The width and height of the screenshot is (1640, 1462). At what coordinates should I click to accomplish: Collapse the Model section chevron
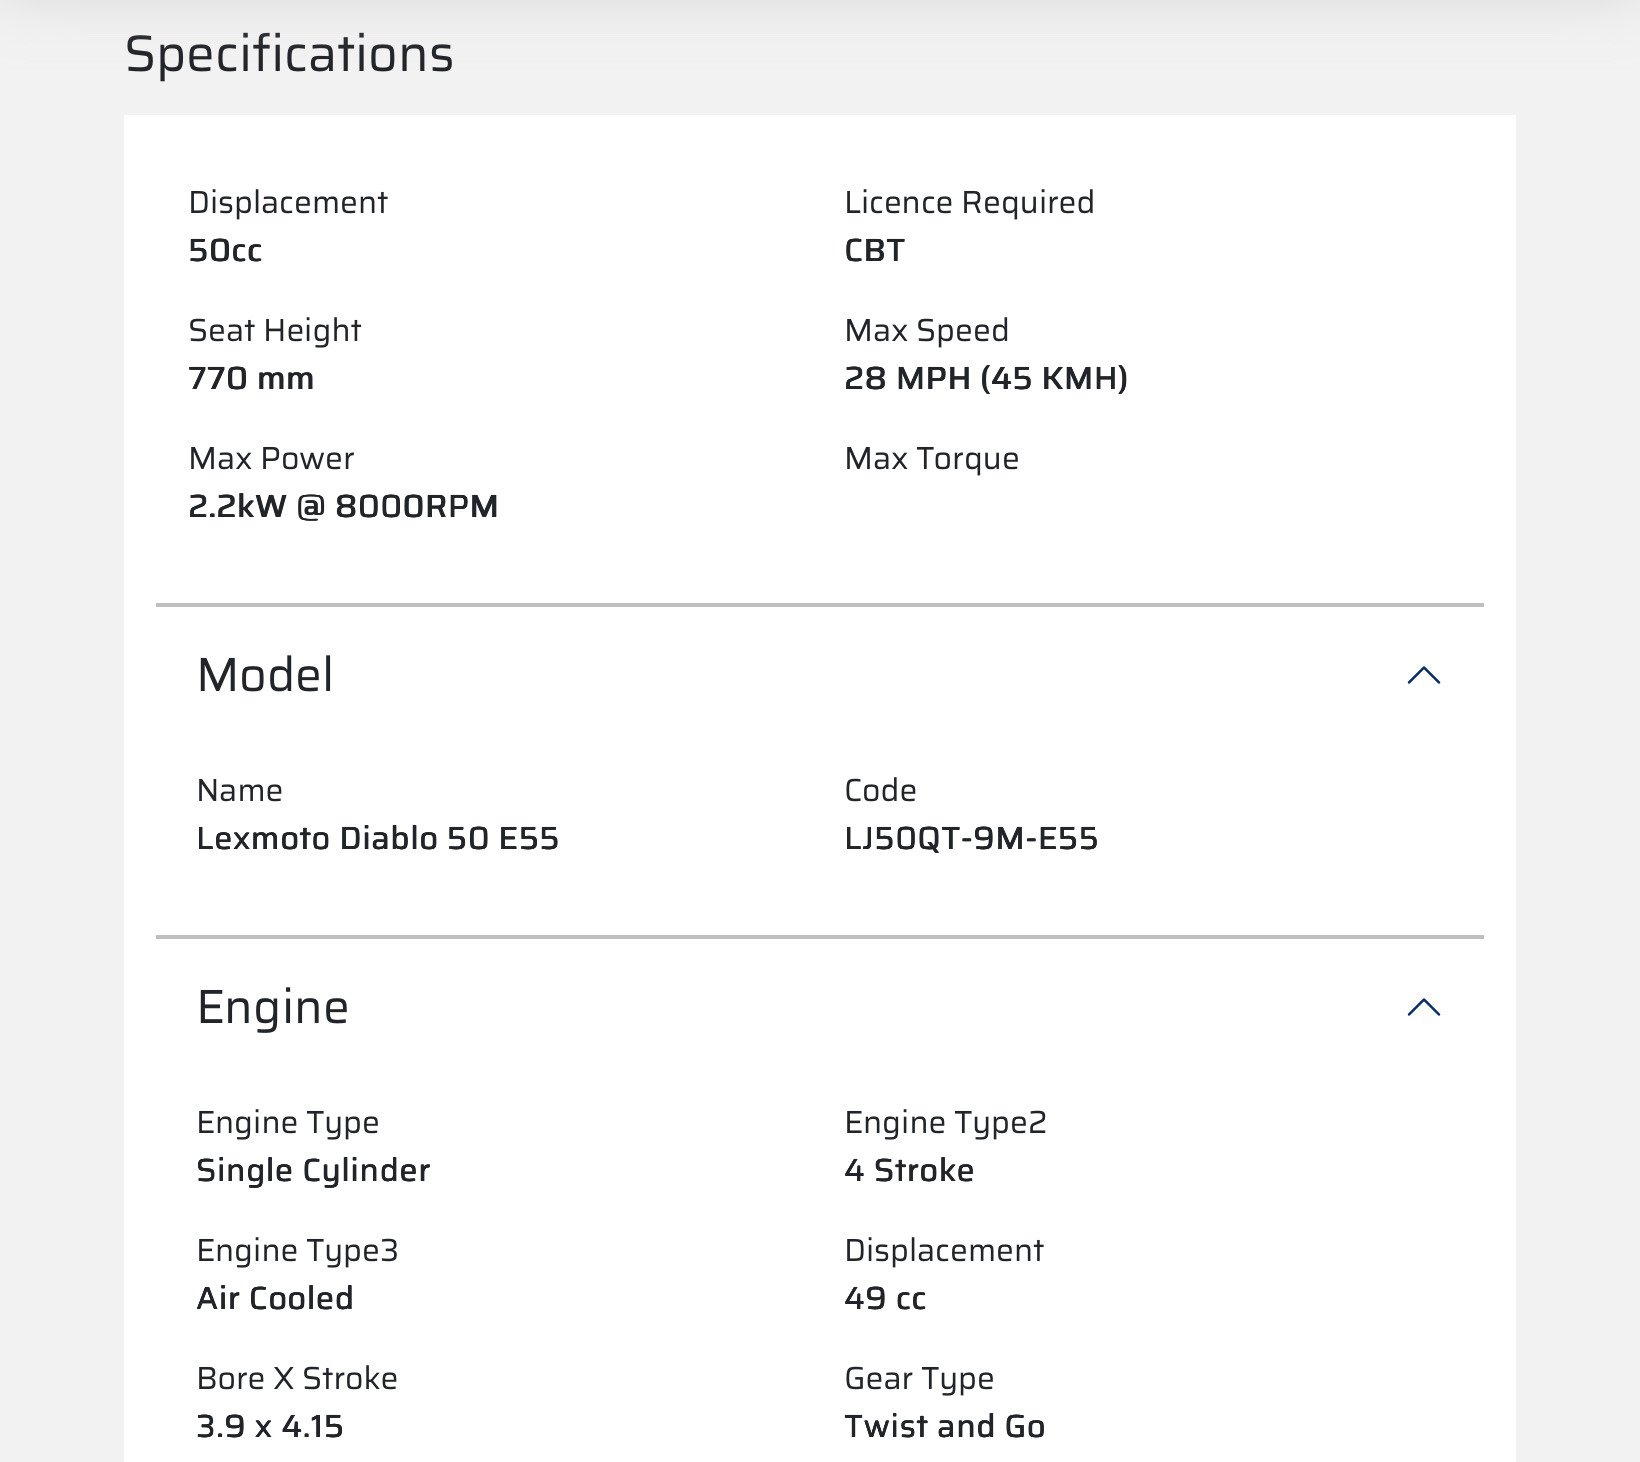point(1423,676)
